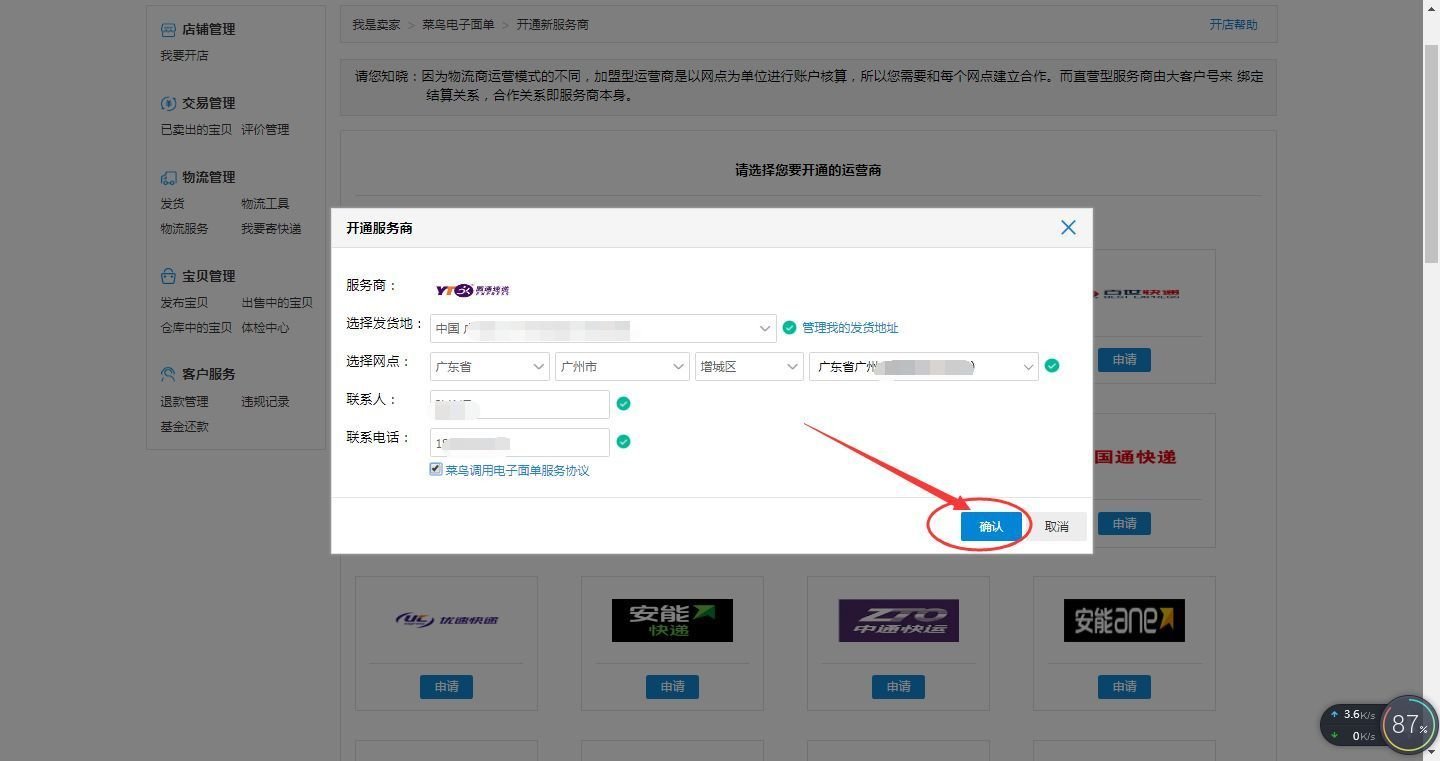Click the 物流管理 truck icon
This screenshot has height=761, width=1440.
coord(168,177)
